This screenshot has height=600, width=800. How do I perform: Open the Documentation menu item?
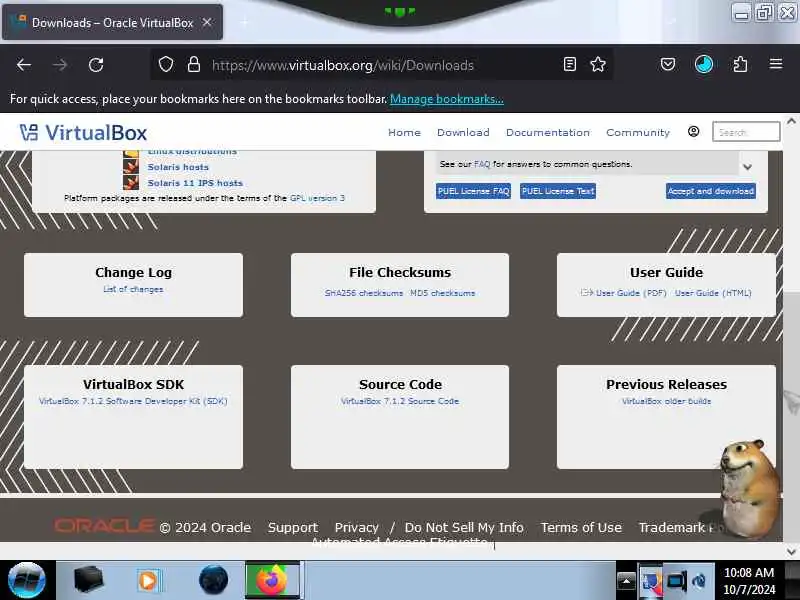(547, 133)
